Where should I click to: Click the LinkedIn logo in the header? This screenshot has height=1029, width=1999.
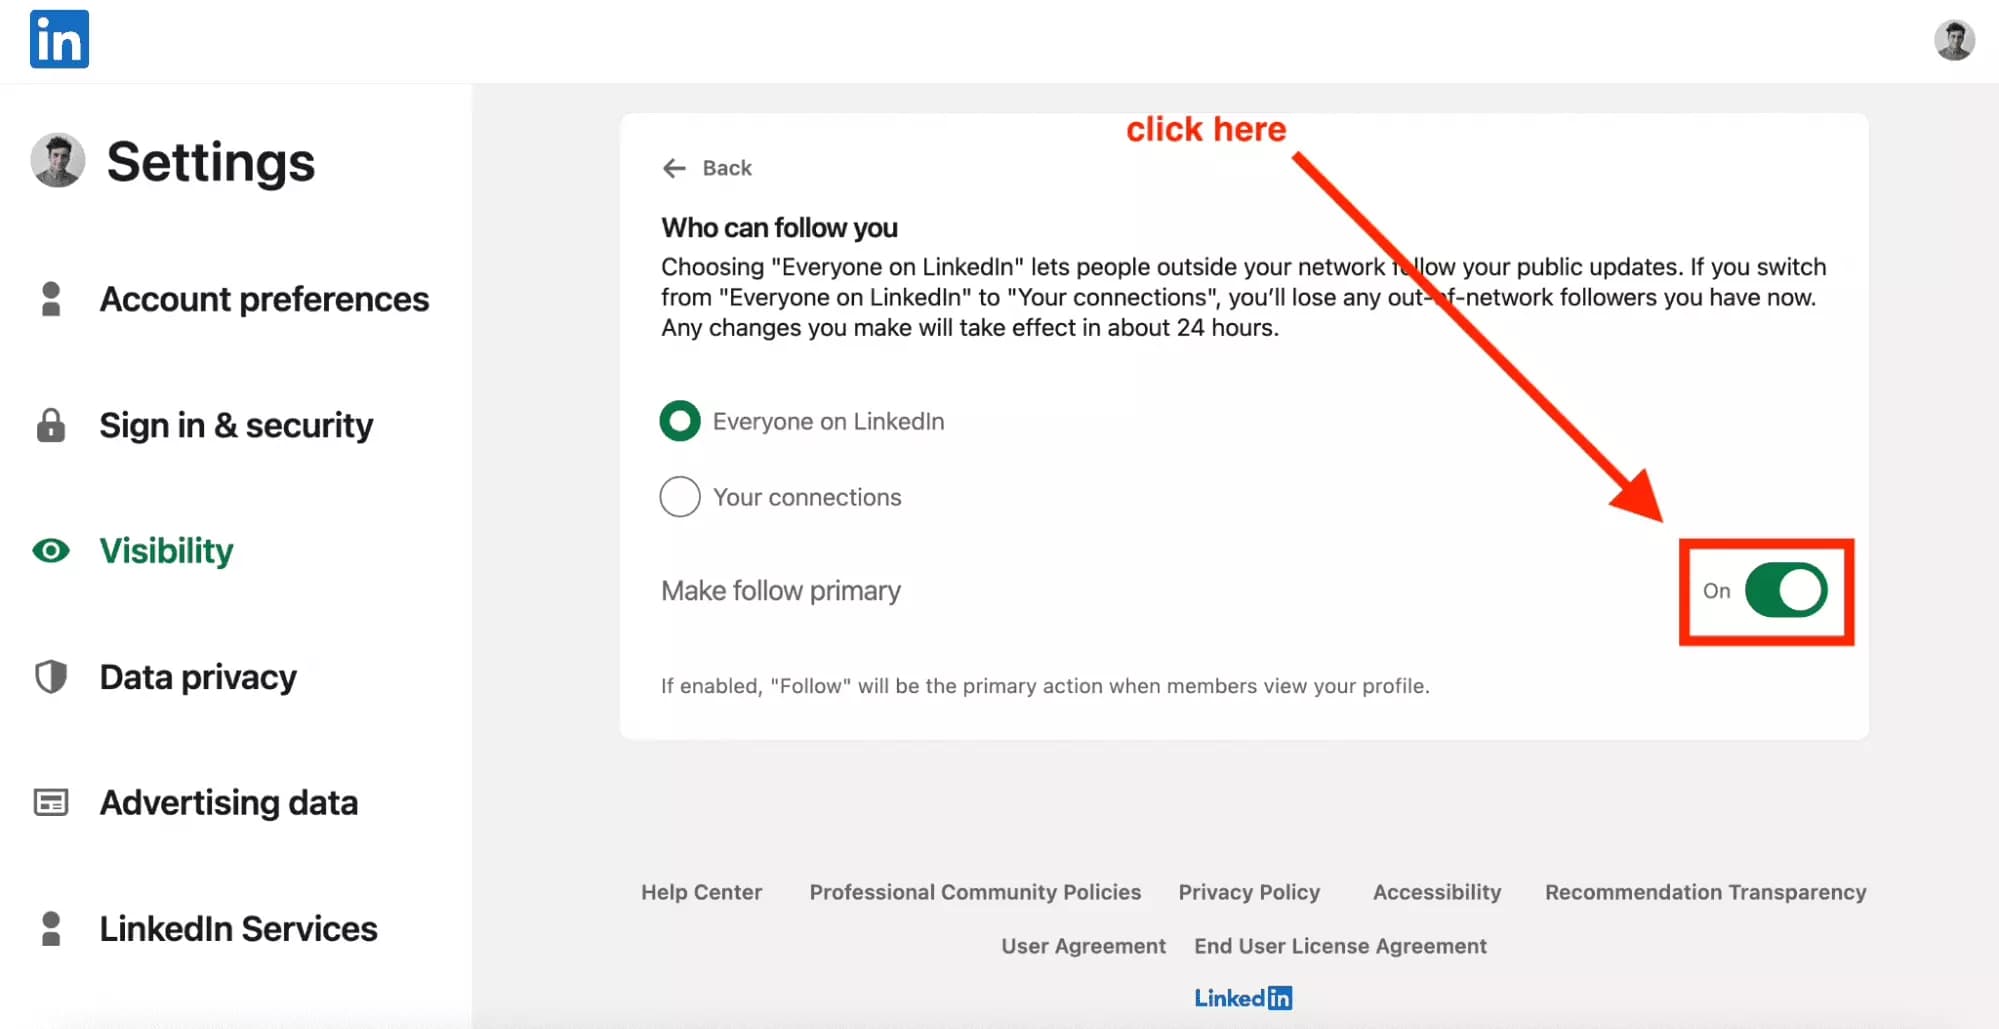[x=59, y=38]
